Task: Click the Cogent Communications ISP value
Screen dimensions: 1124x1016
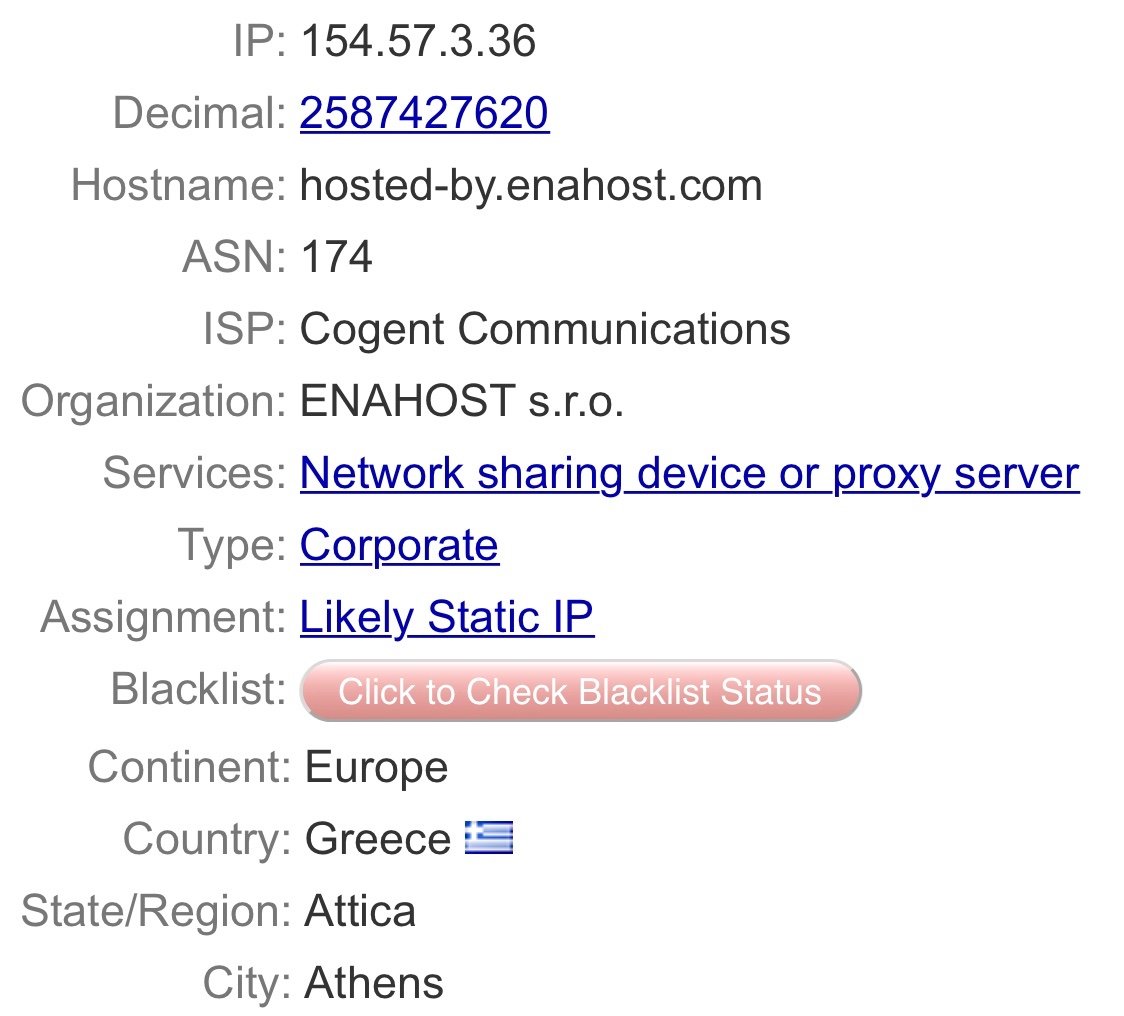Action: (545, 330)
